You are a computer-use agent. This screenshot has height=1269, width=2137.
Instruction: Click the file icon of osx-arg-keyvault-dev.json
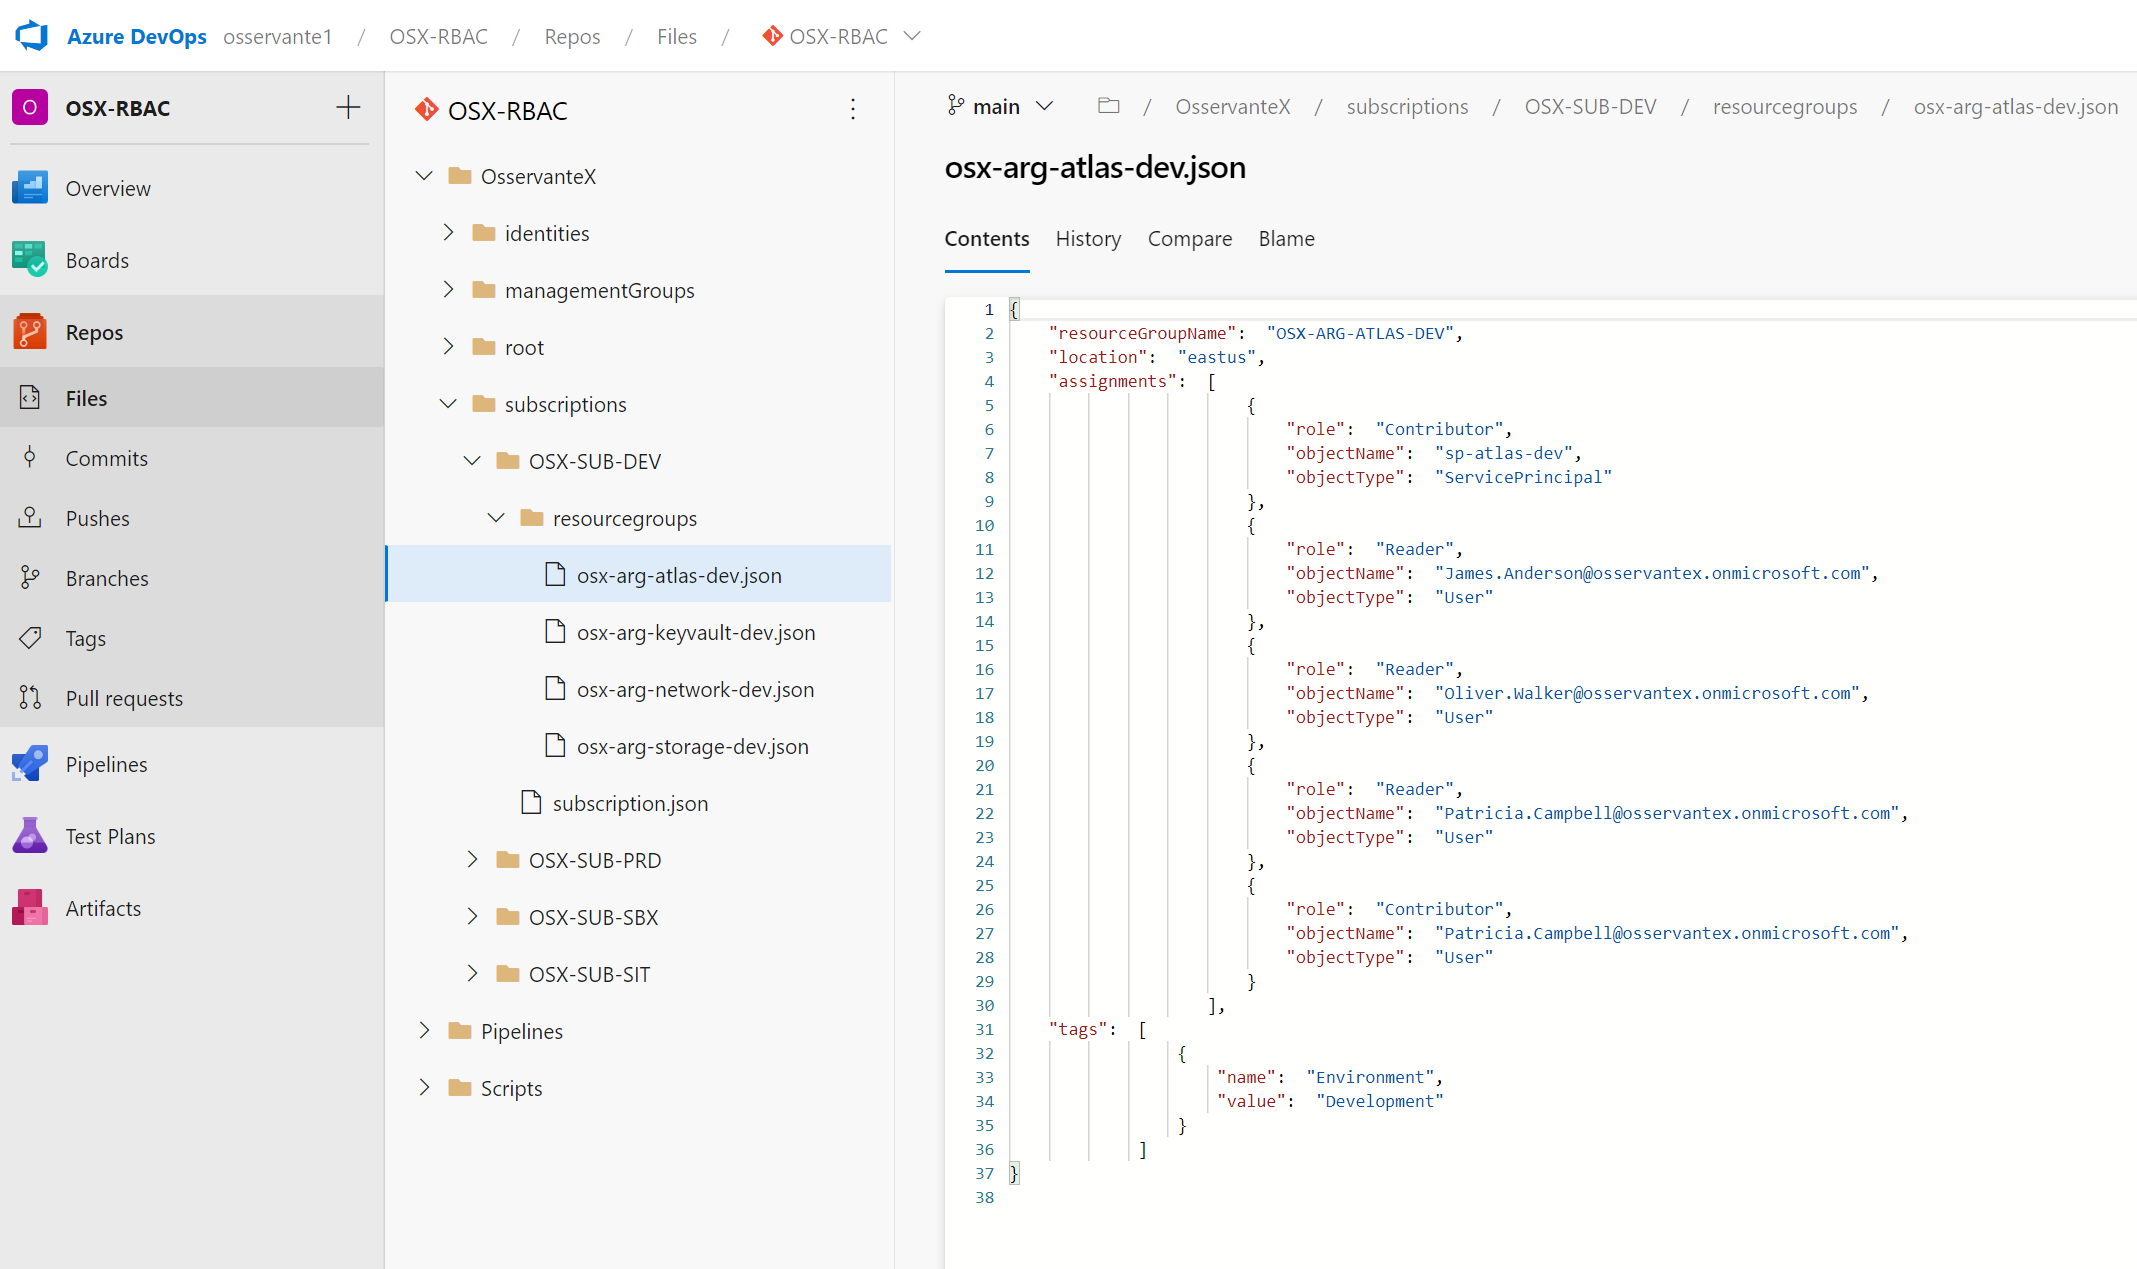[x=555, y=632]
